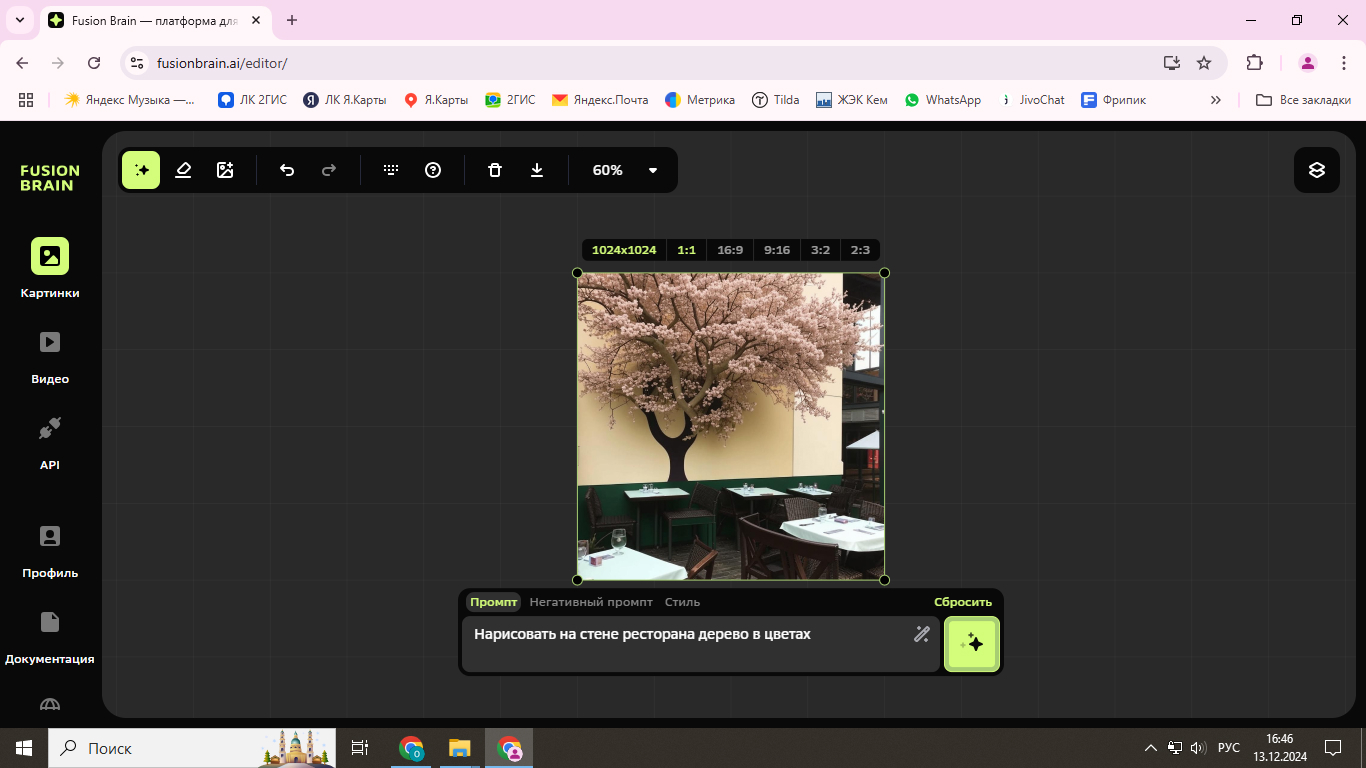Open Яндекс Музыка bookmark
The height and width of the screenshot is (768, 1366).
(130, 100)
